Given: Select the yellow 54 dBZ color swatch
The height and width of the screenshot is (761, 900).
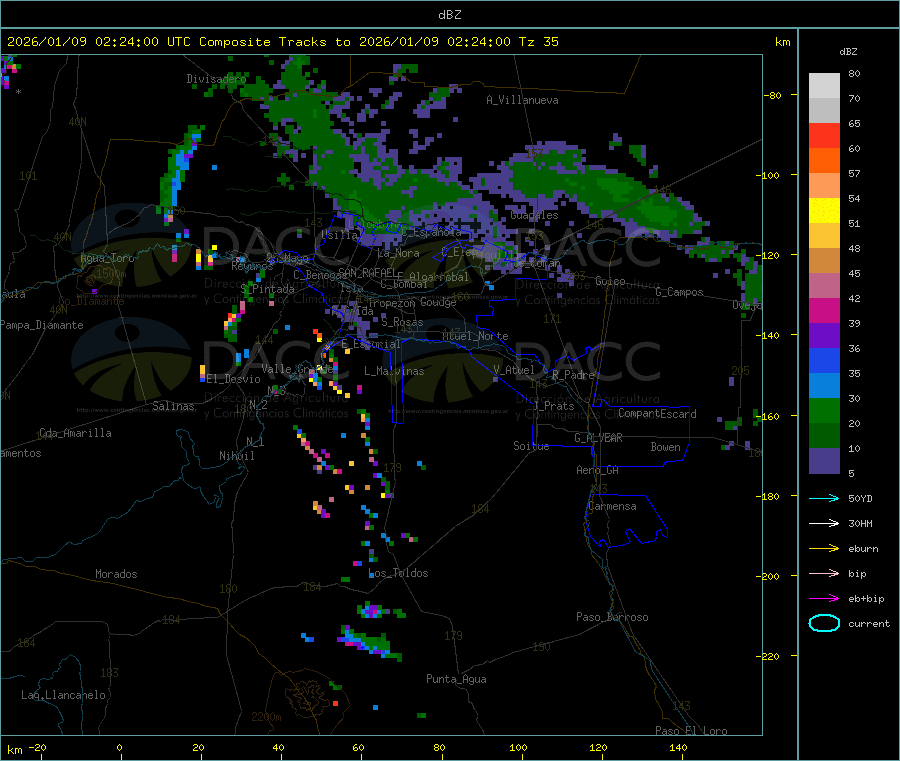Looking at the screenshot, I should (x=824, y=211).
